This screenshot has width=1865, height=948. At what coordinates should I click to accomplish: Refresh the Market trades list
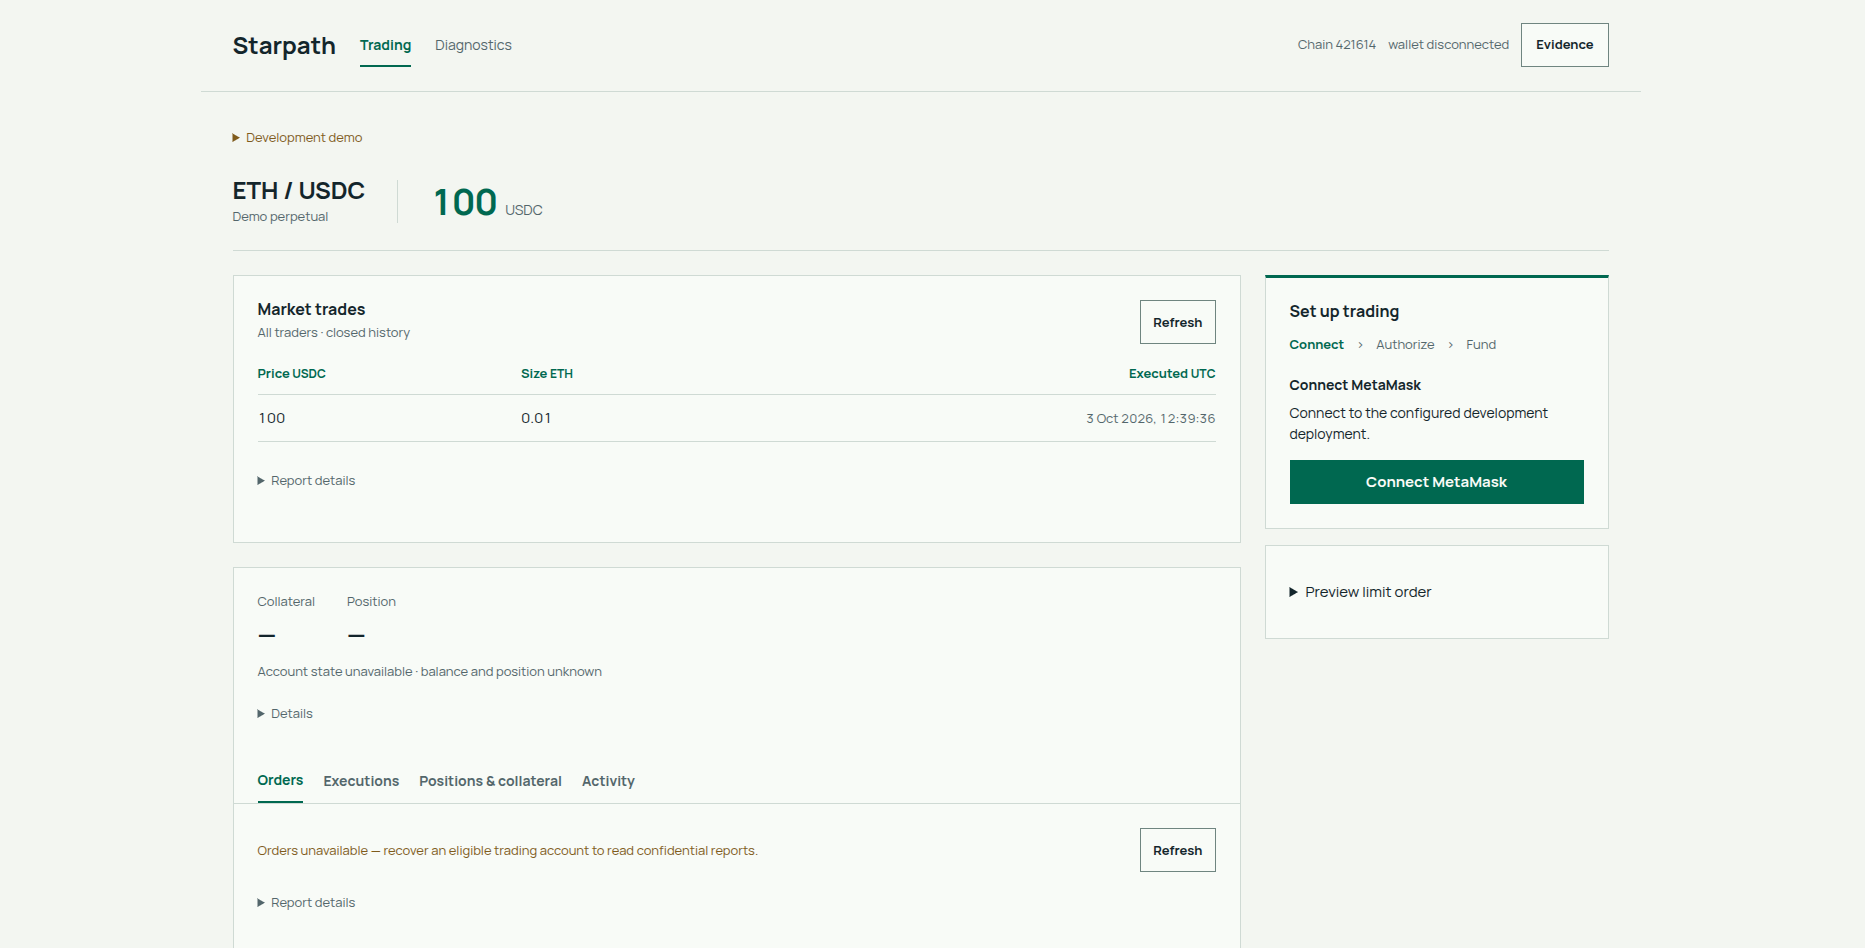1177,322
